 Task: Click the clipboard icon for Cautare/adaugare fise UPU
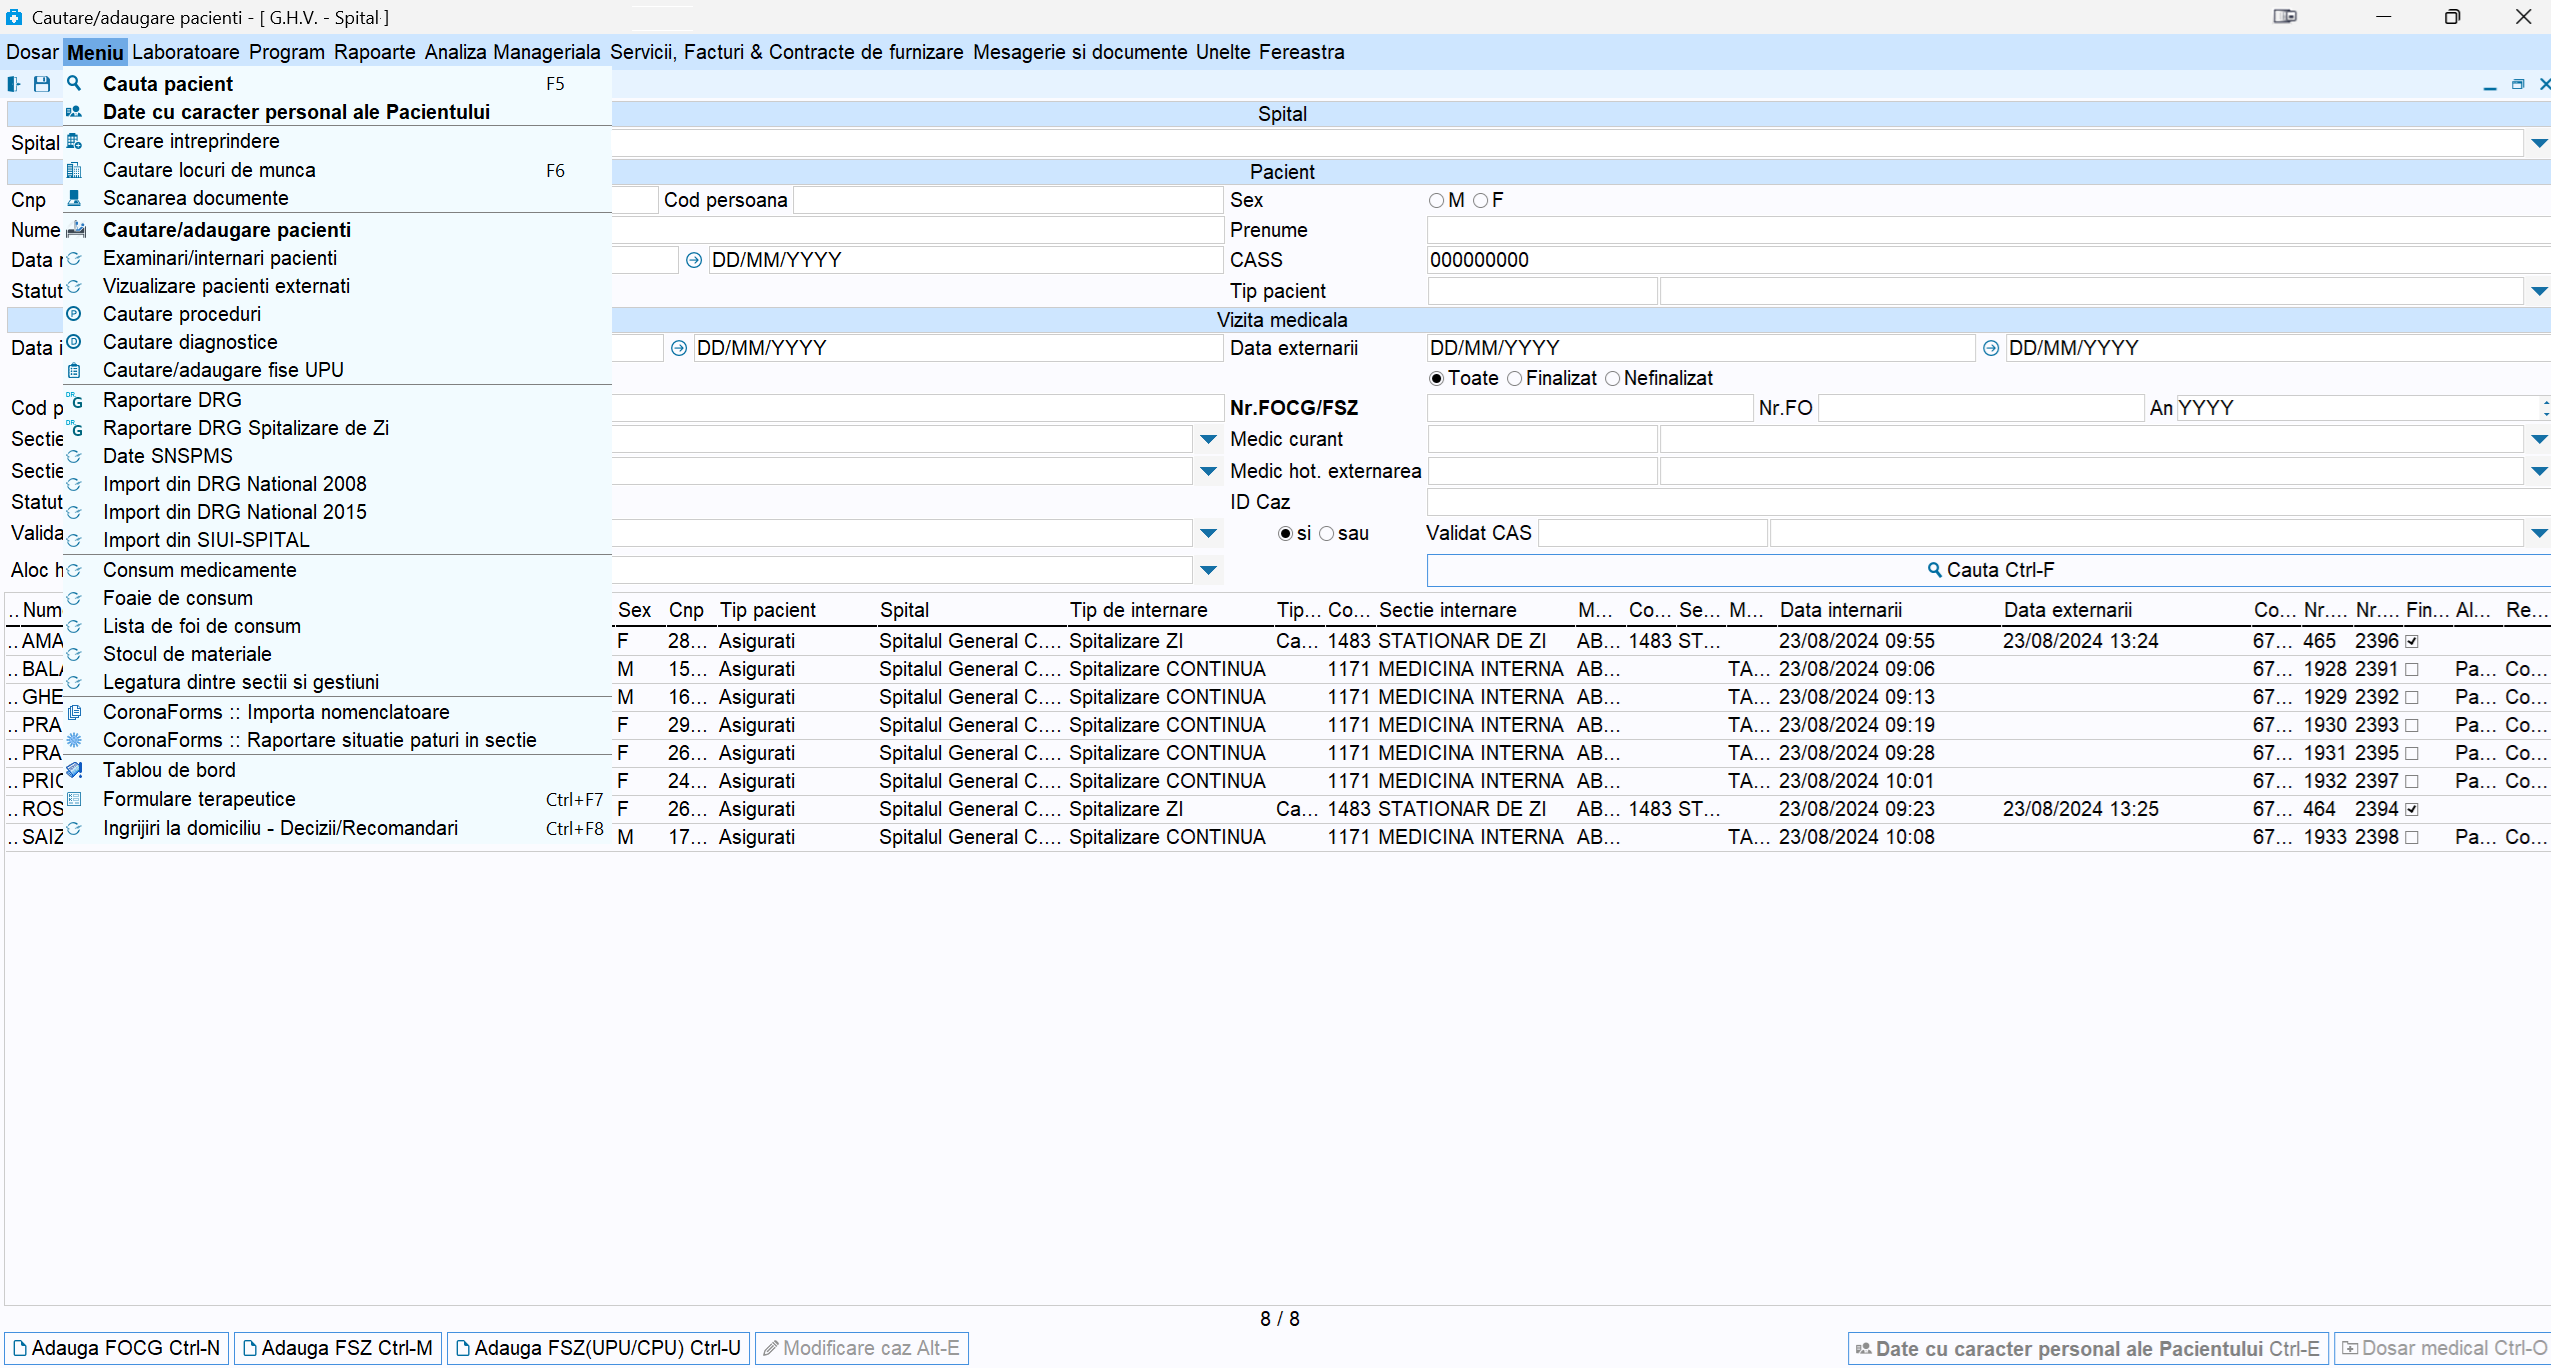(x=74, y=370)
